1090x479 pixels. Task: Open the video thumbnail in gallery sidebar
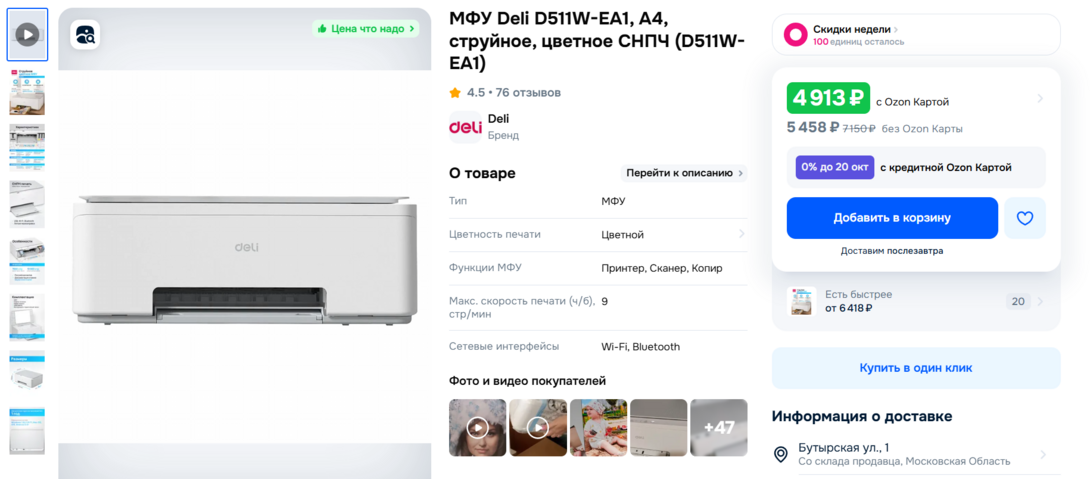tap(27, 35)
